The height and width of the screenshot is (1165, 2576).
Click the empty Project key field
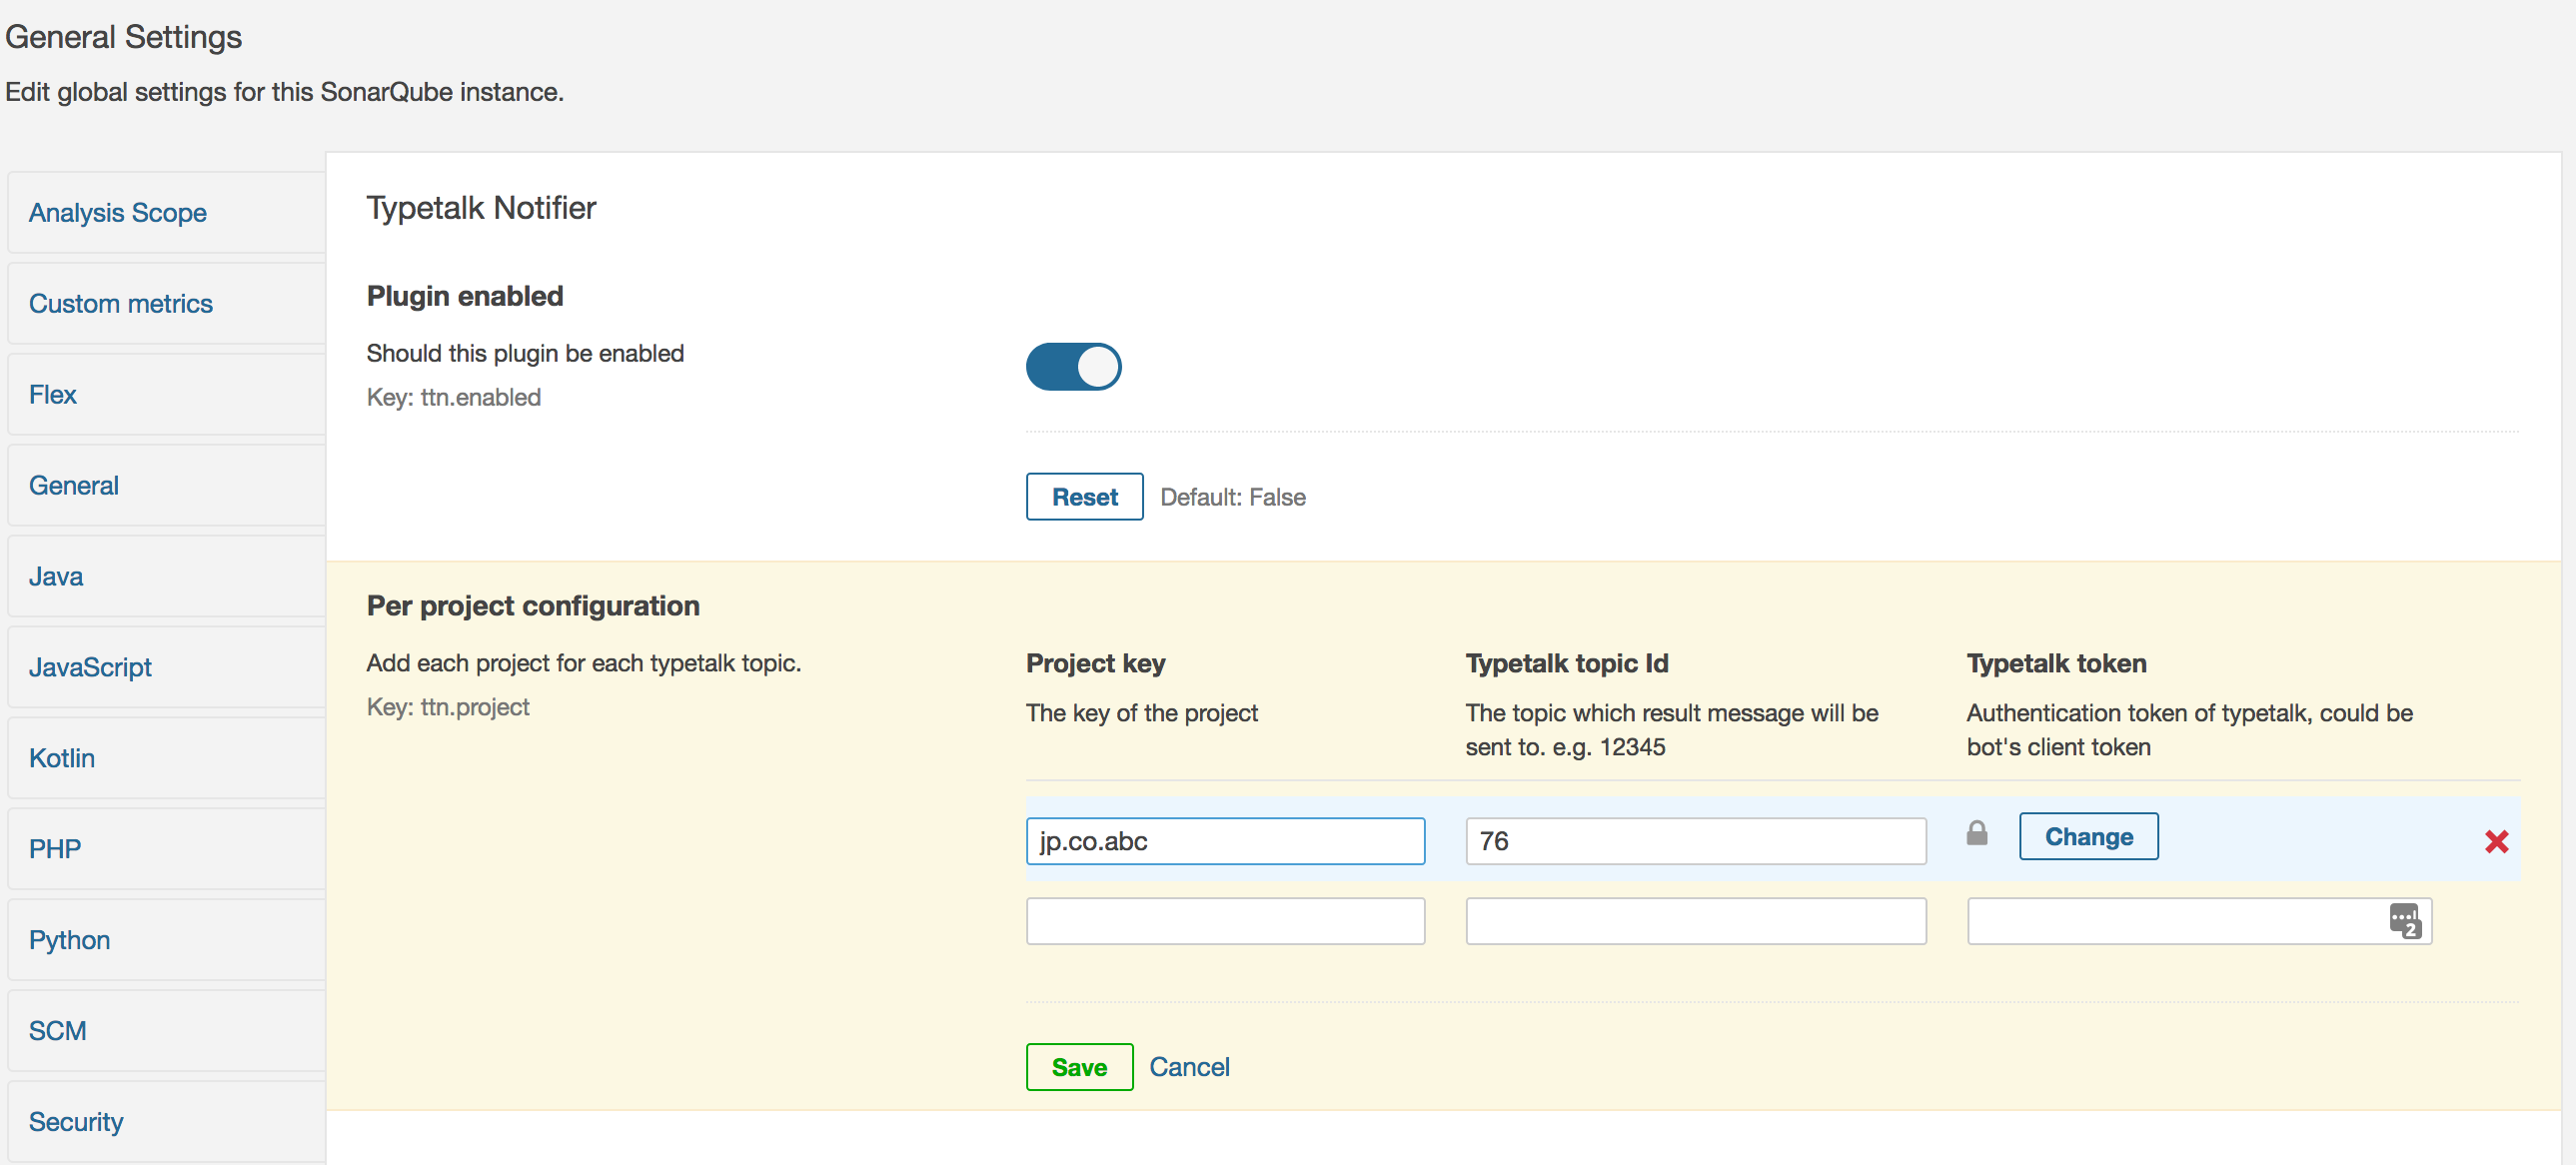point(1224,920)
